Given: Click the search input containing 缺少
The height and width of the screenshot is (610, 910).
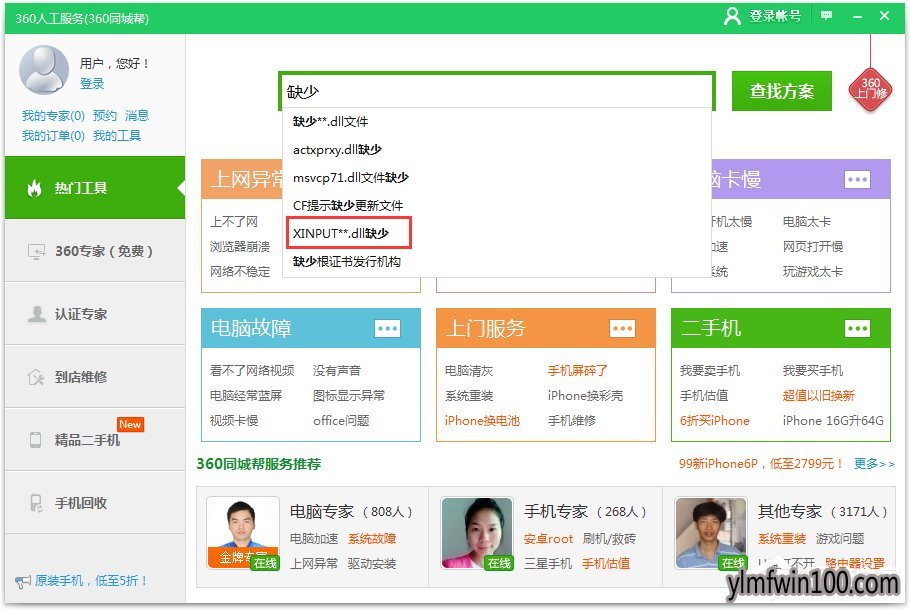Looking at the screenshot, I should point(497,91).
